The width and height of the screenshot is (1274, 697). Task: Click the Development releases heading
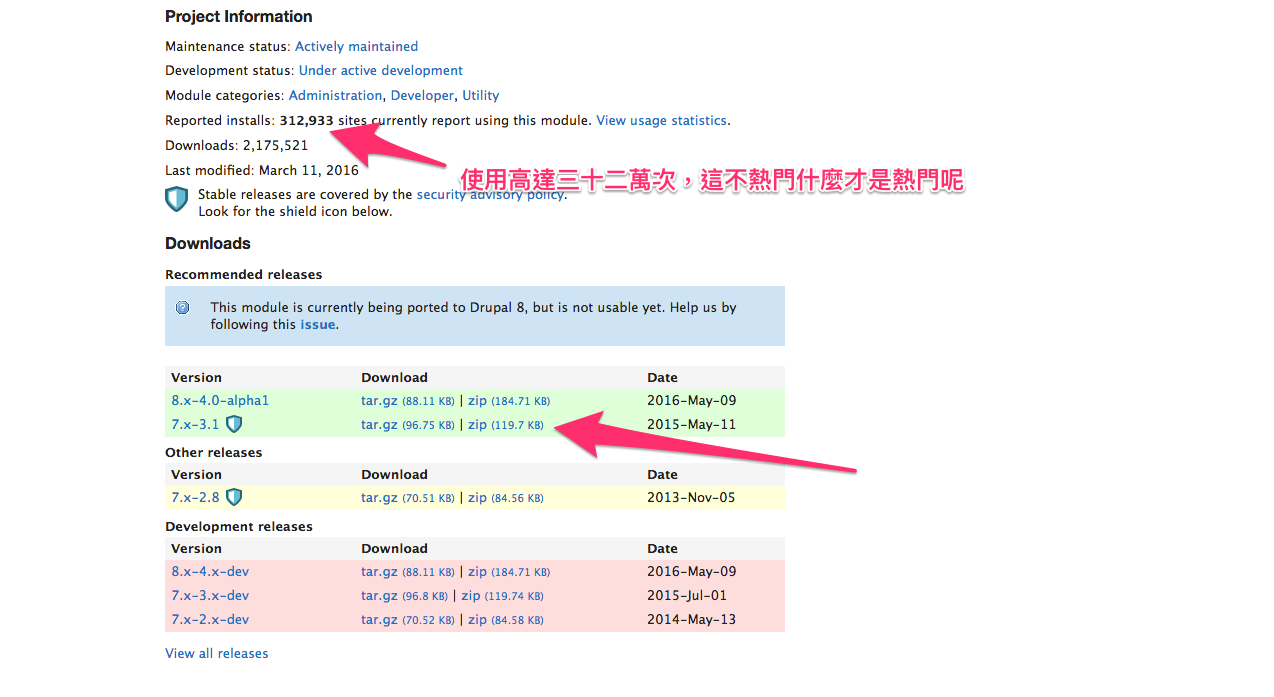[239, 527]
